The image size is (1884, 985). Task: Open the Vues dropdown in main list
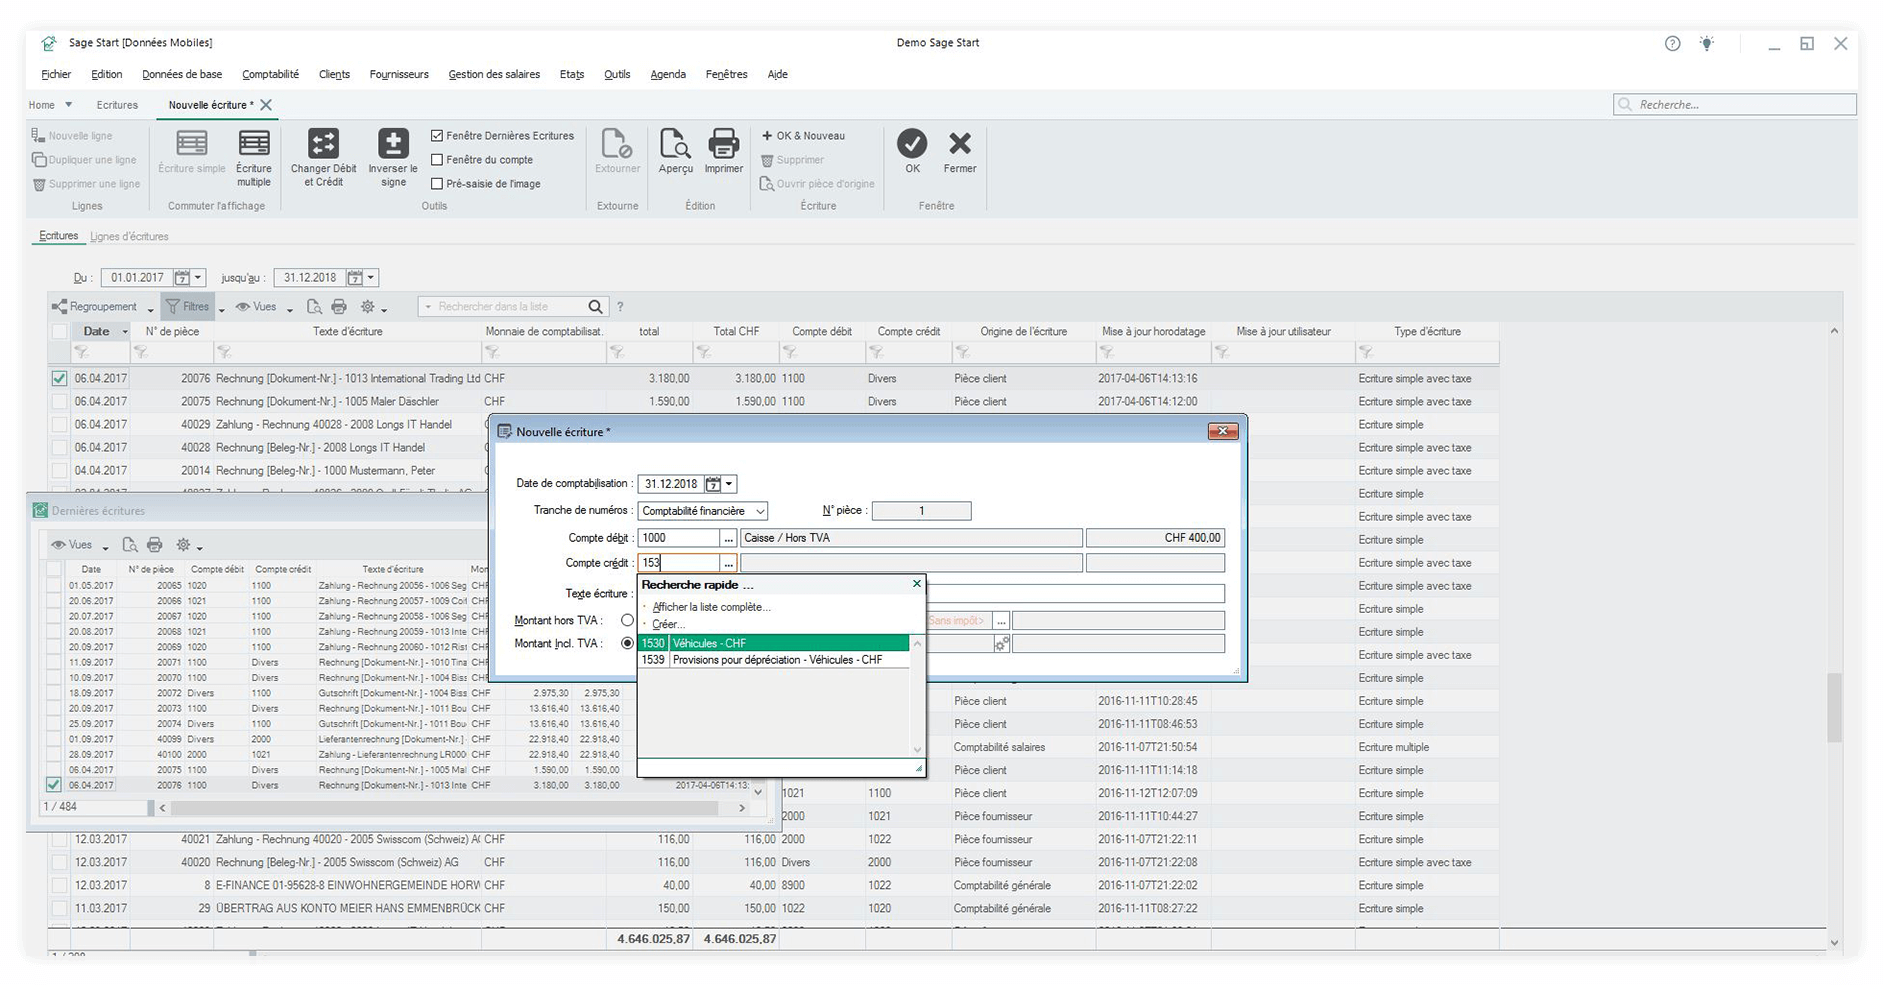click(290, 309)
